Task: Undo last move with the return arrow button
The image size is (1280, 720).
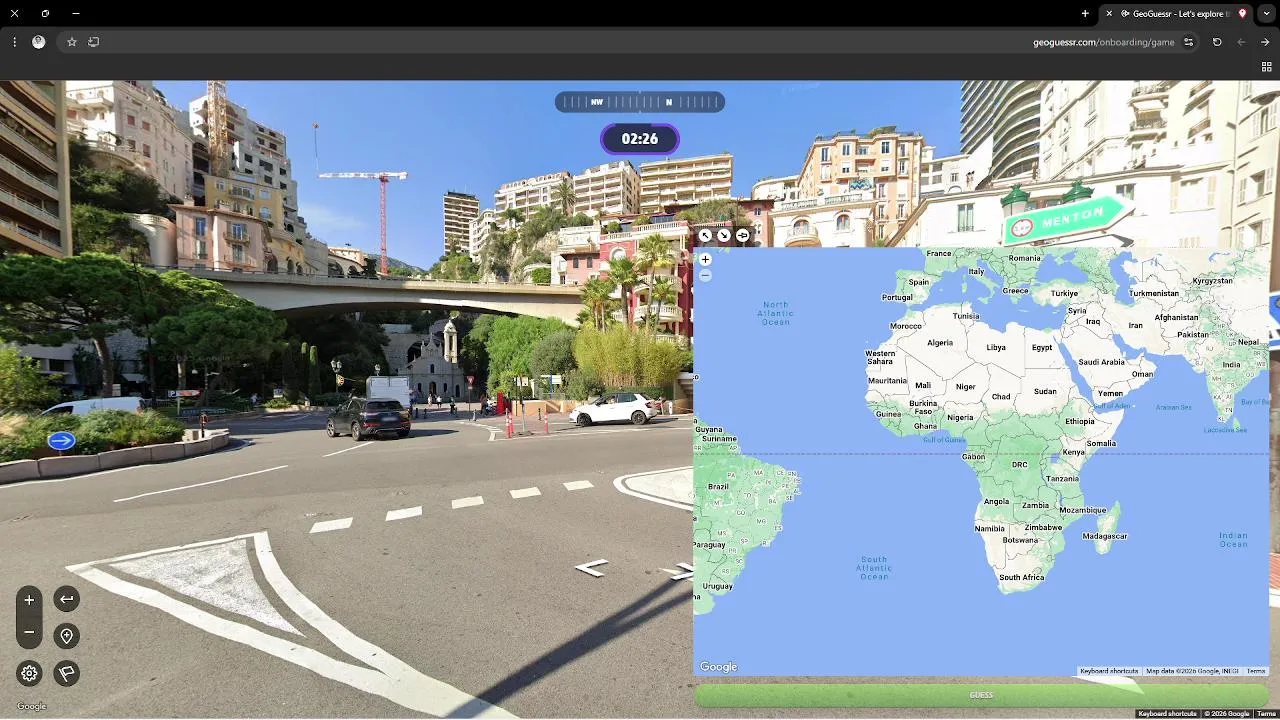Action: pyautogui.click(x=66, y=599)
